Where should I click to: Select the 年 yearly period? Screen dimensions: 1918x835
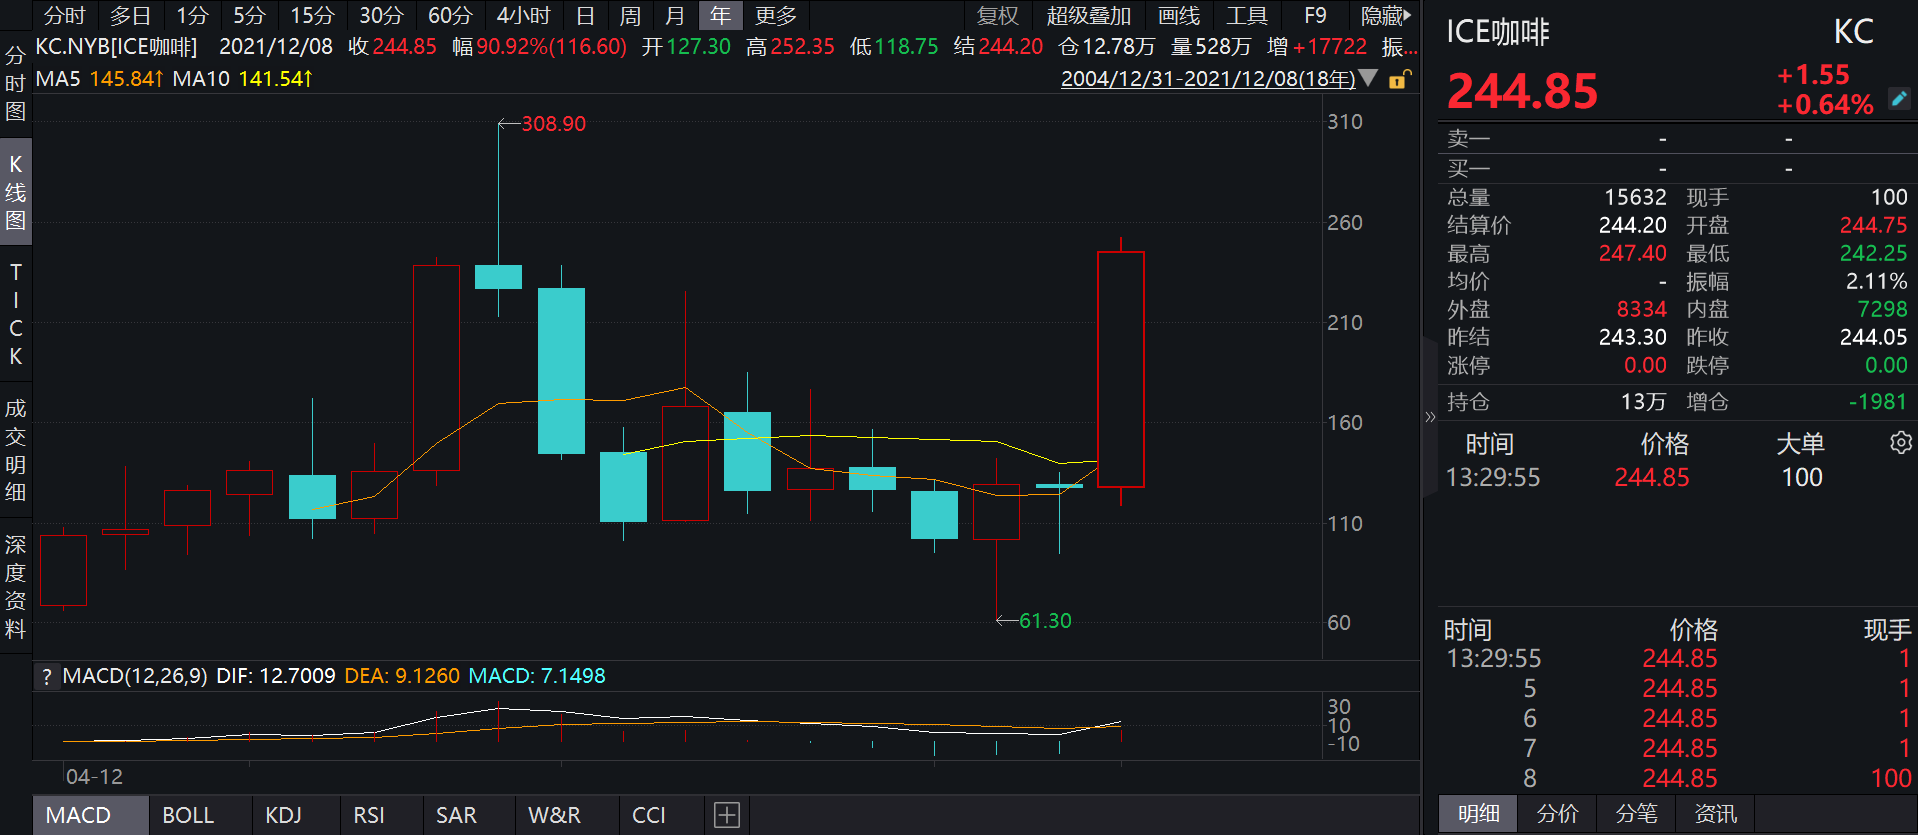(720, 16)
